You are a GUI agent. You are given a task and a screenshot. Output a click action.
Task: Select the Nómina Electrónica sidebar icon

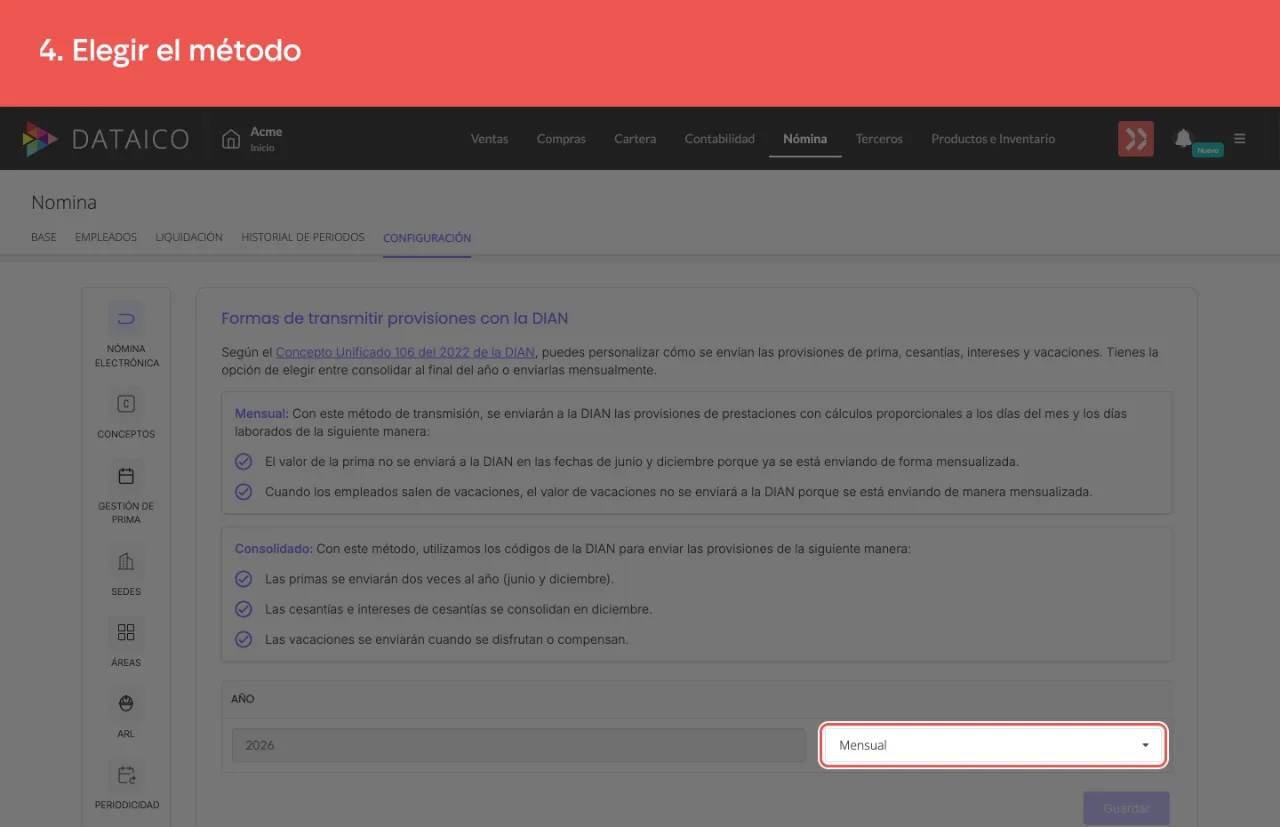pos(126,319)
